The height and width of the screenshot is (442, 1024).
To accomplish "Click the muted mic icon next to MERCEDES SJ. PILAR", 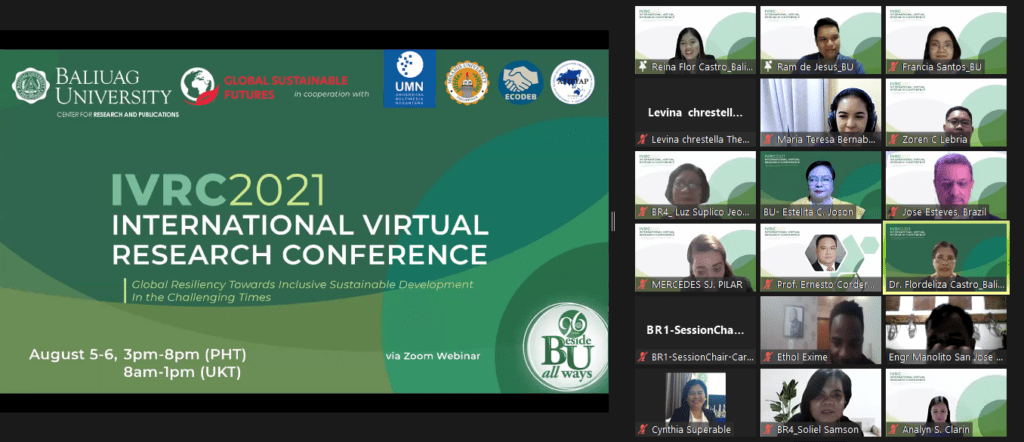I will coord(643,285).
